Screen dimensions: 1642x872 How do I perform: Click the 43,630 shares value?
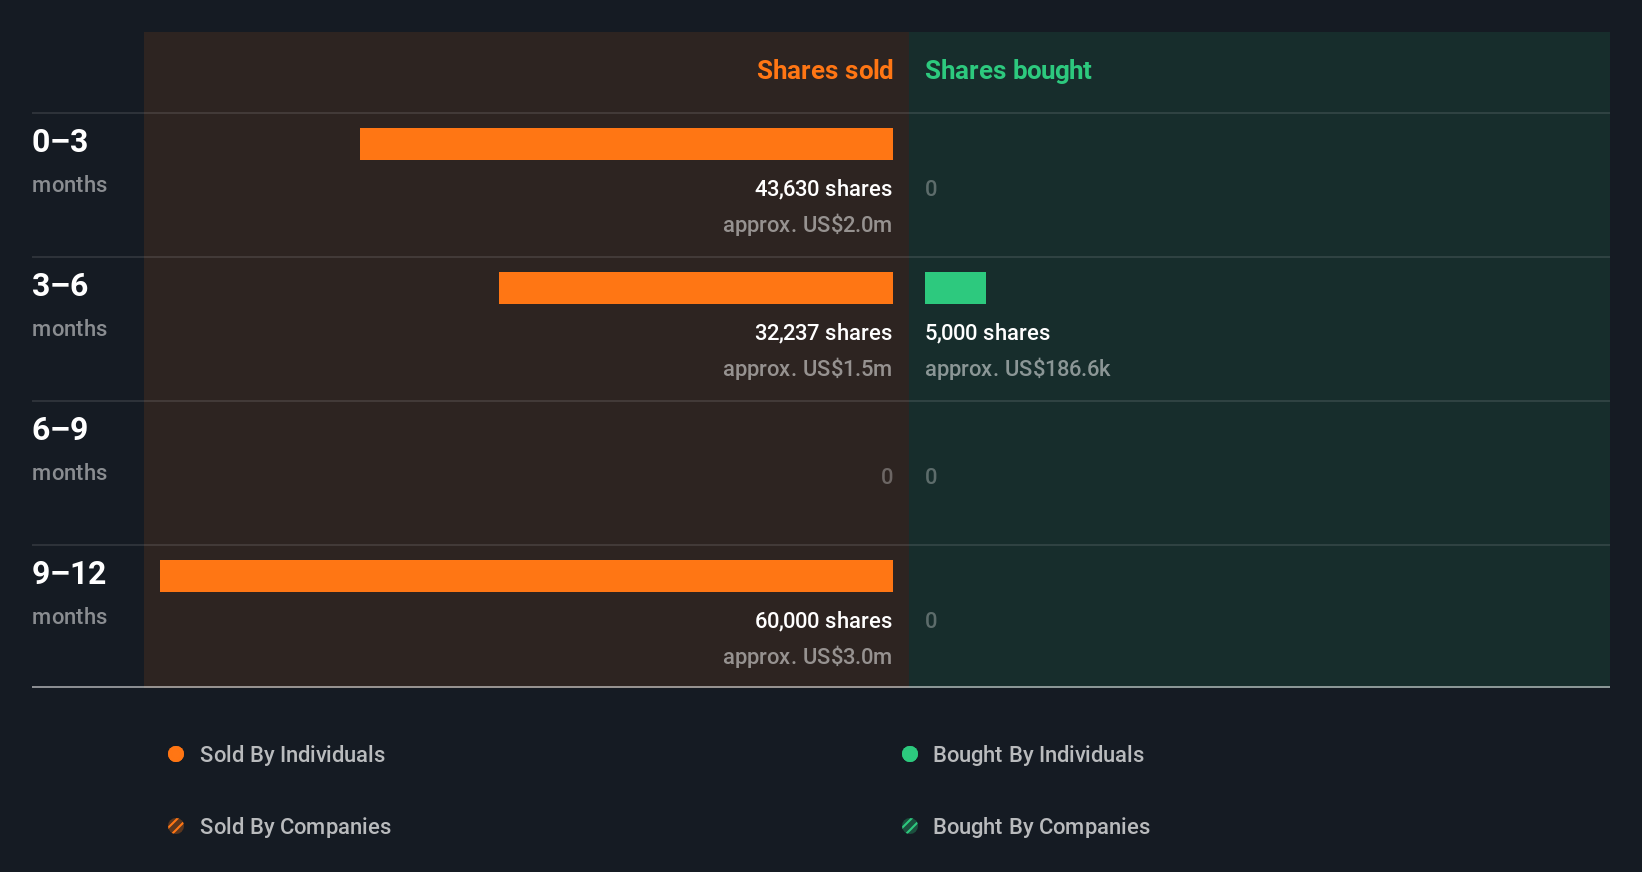point(823,188)
